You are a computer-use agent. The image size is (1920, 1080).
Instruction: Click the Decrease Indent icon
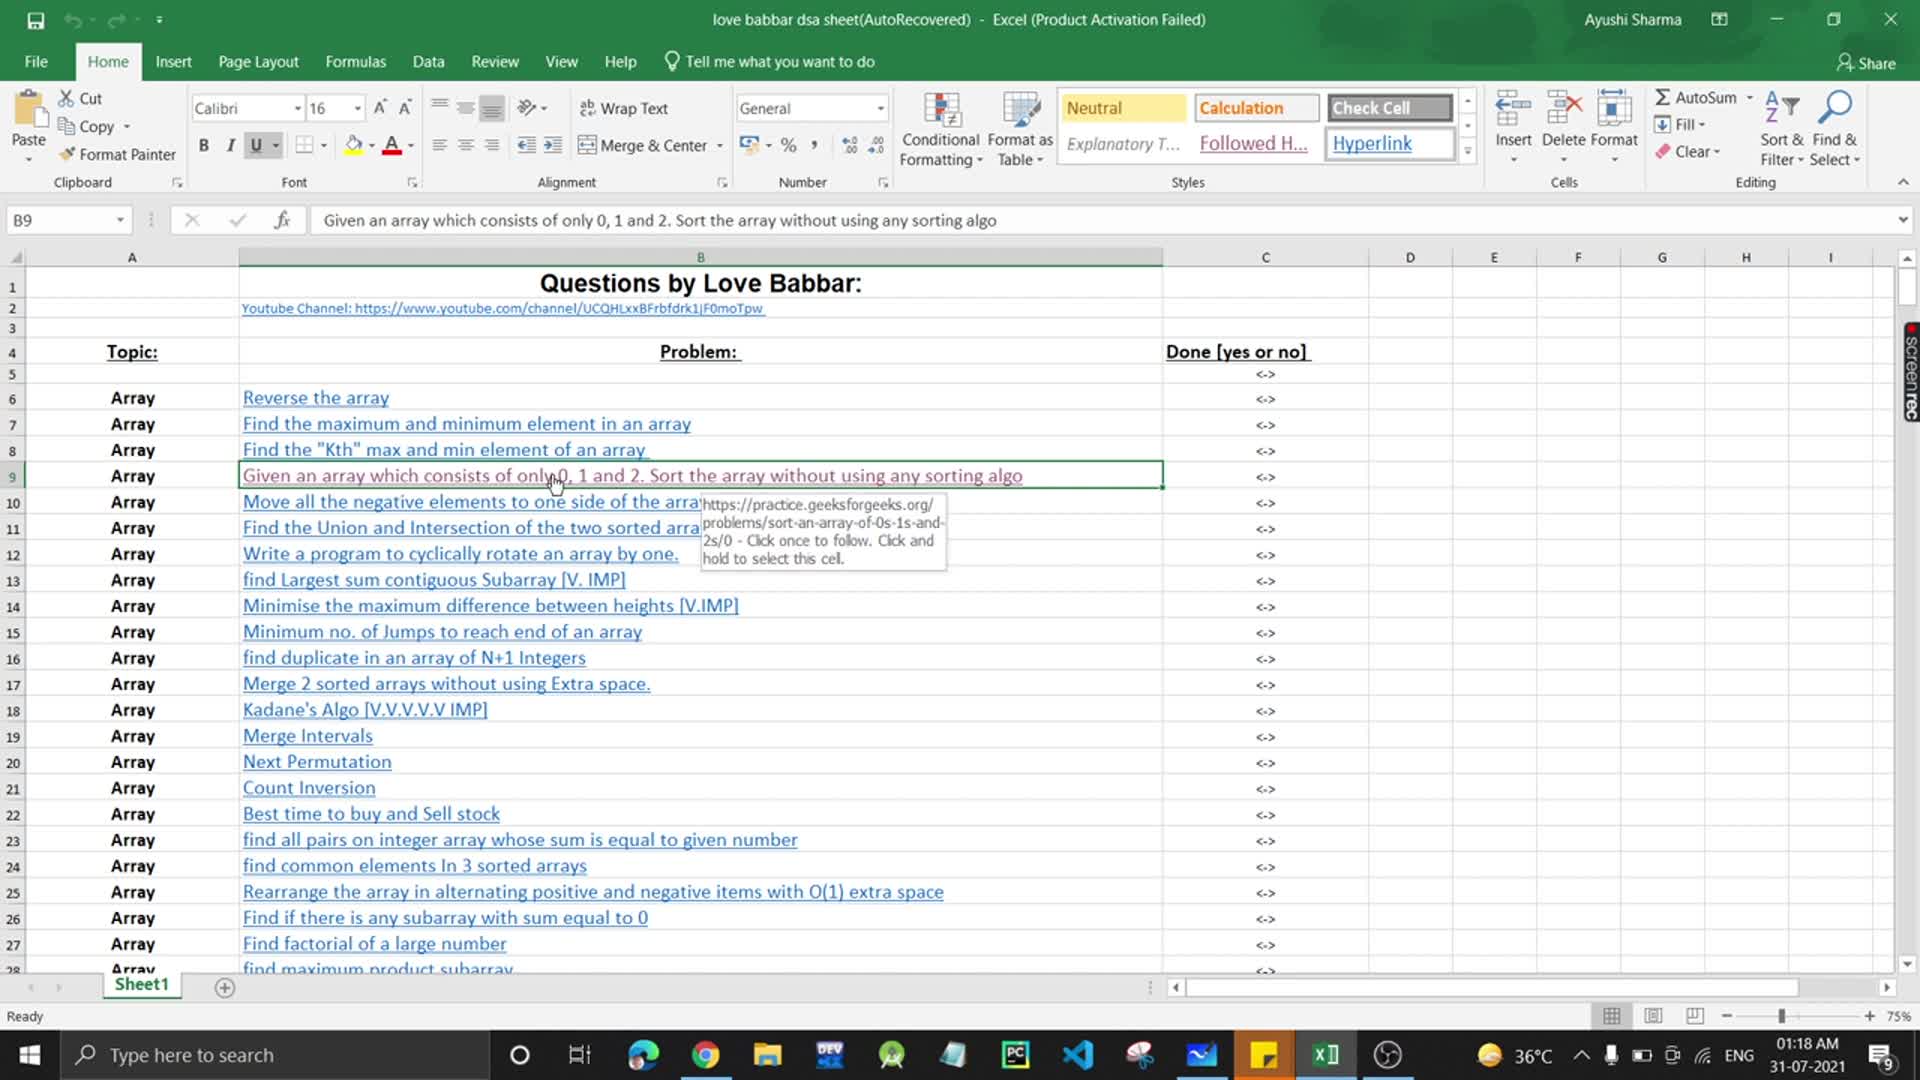coord(526,145)
